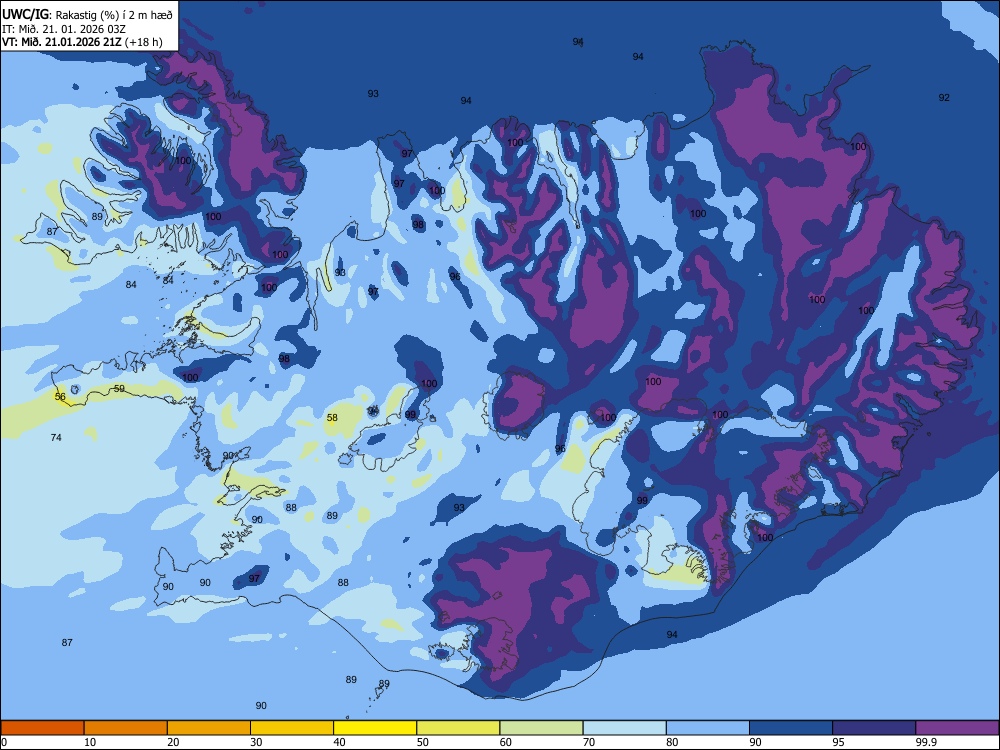Pick the light blue 80–90 legend swatch
This screenshot has height=750, width=1000.
tap(708, 728)
